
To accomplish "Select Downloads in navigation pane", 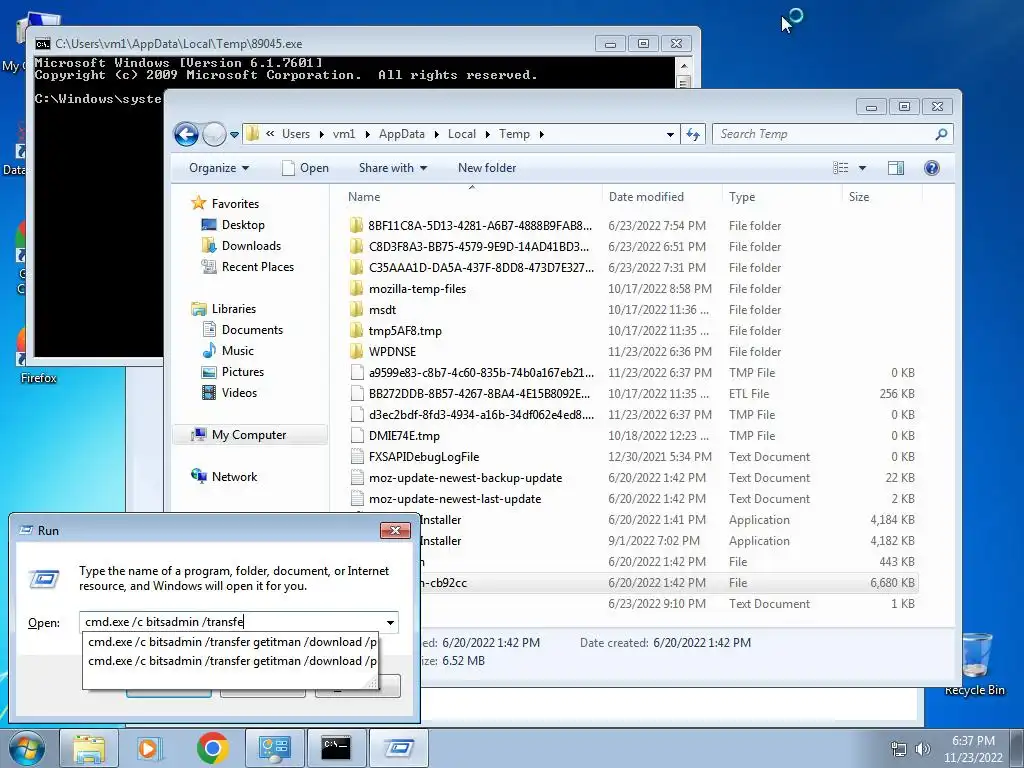I will [242, 246].
